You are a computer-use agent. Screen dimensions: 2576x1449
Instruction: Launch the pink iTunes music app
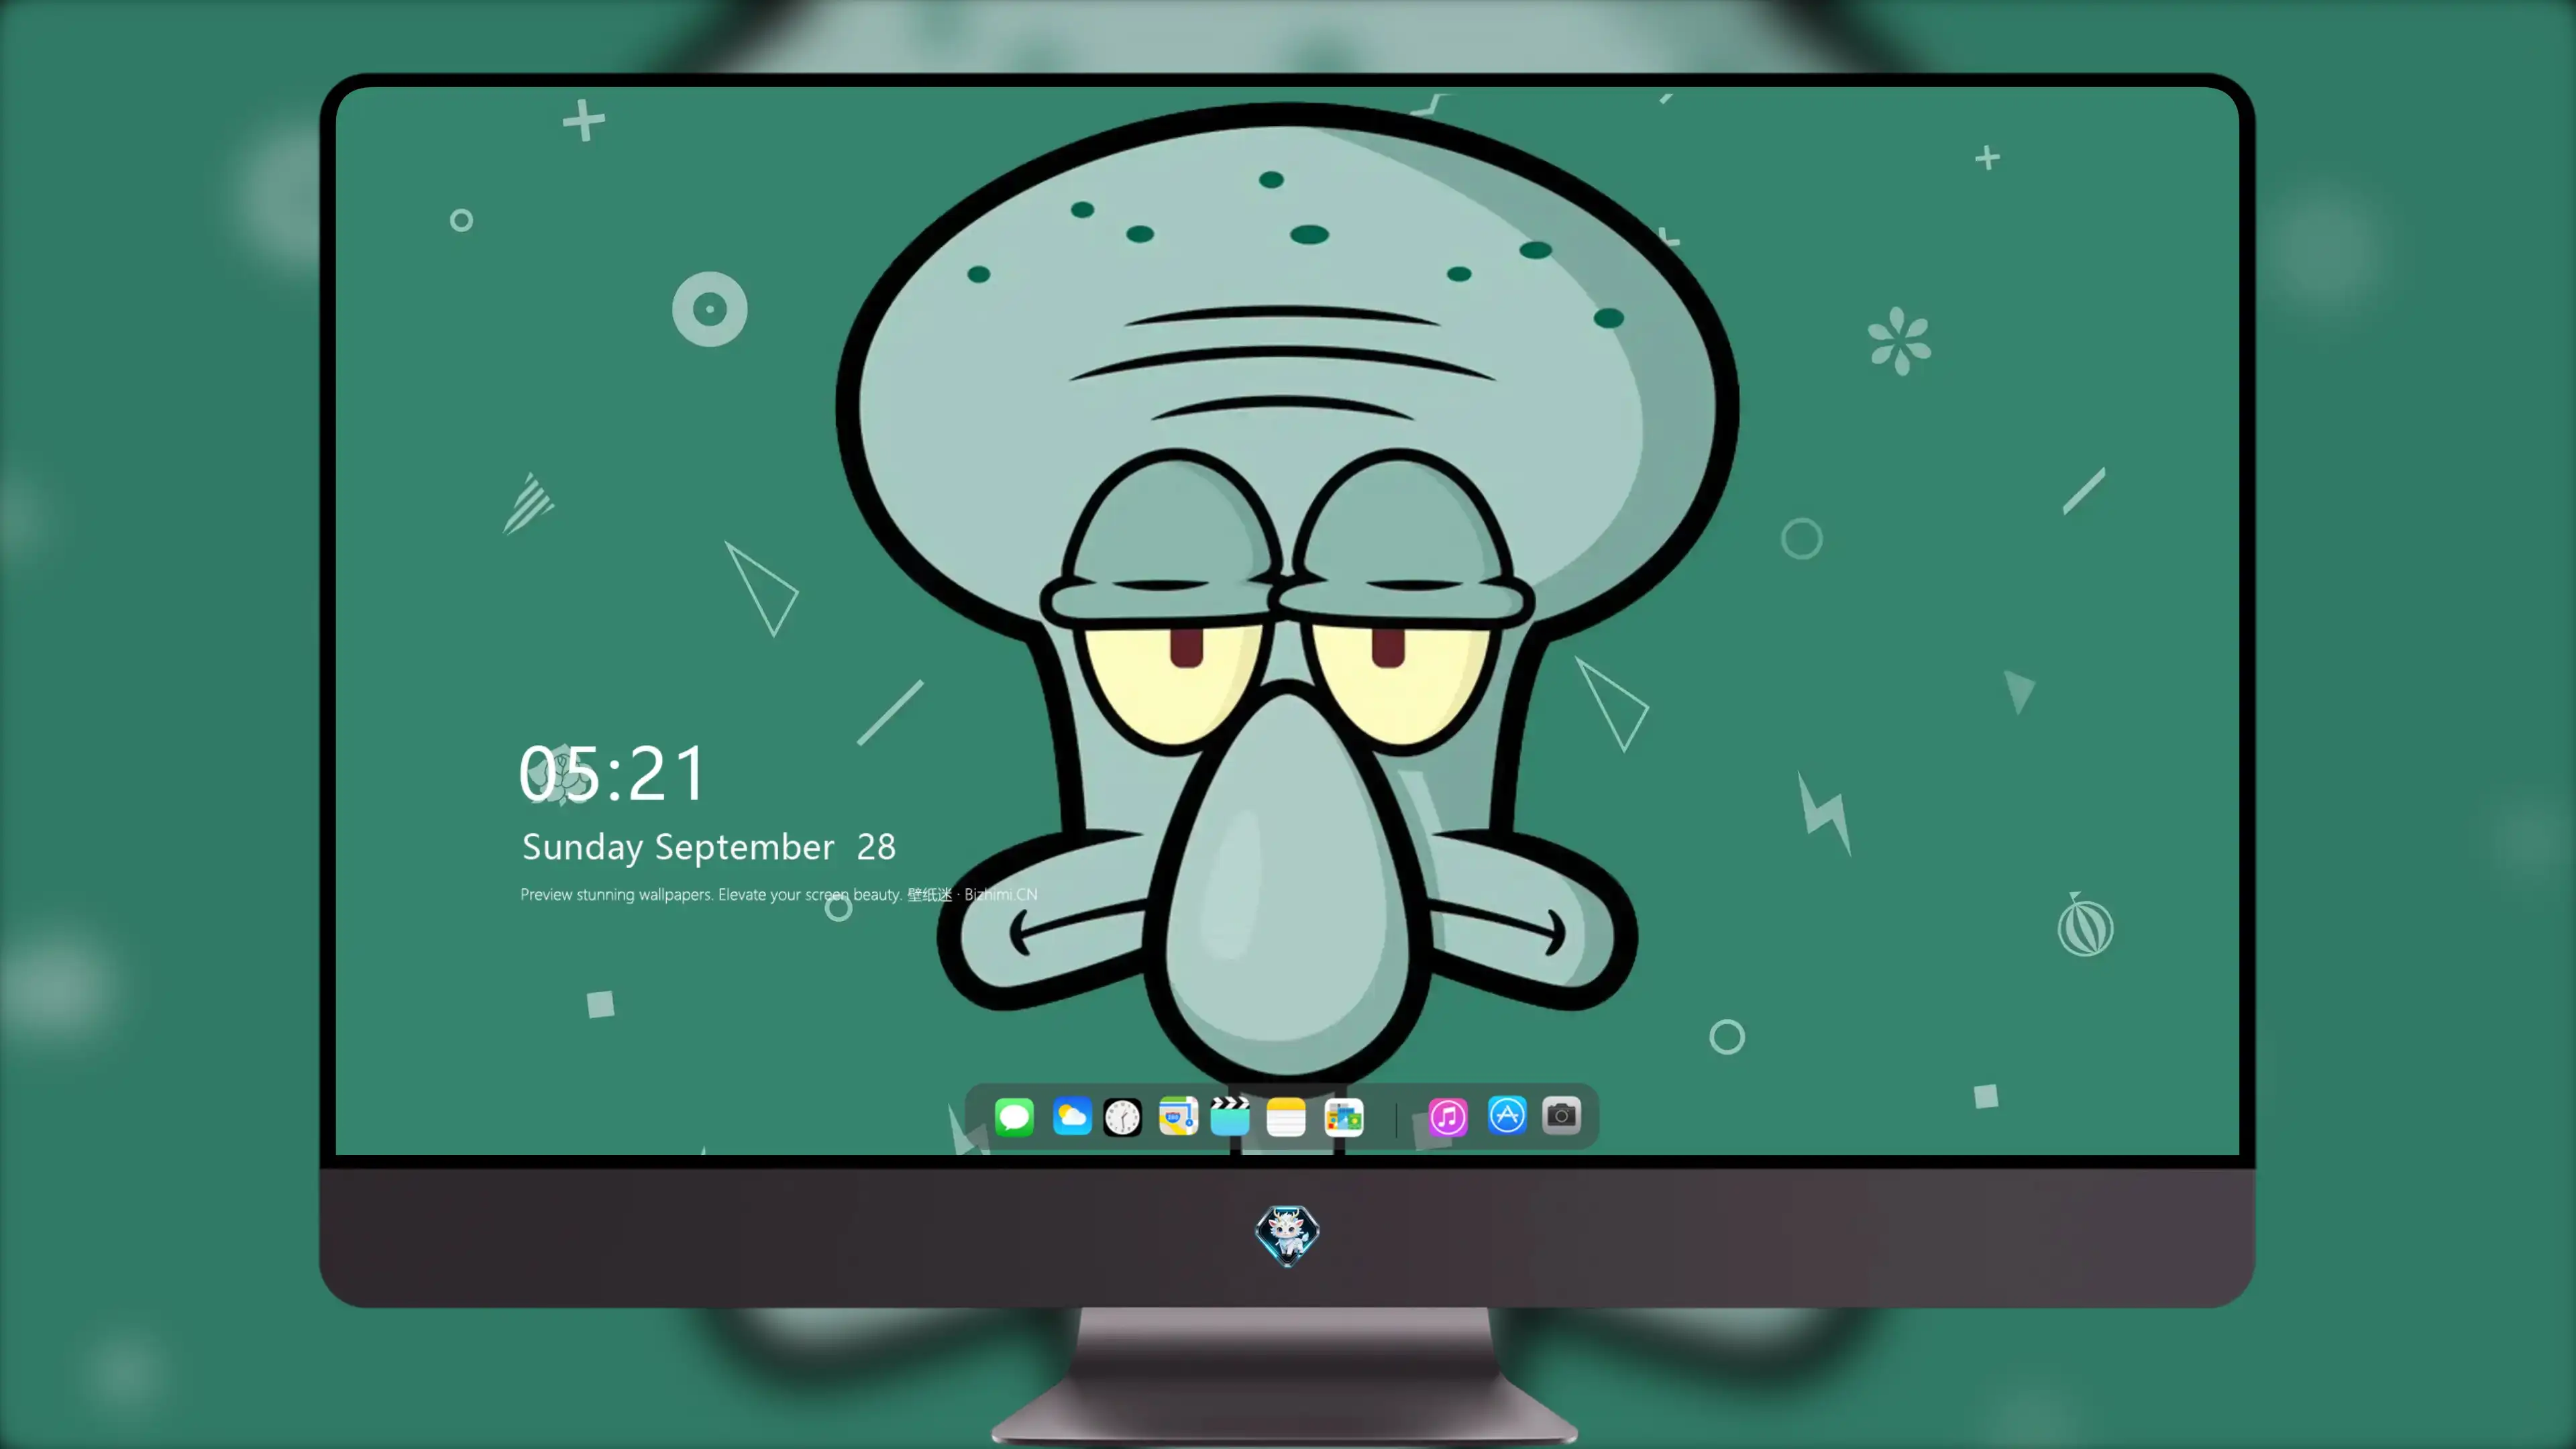(1448, 1117)
